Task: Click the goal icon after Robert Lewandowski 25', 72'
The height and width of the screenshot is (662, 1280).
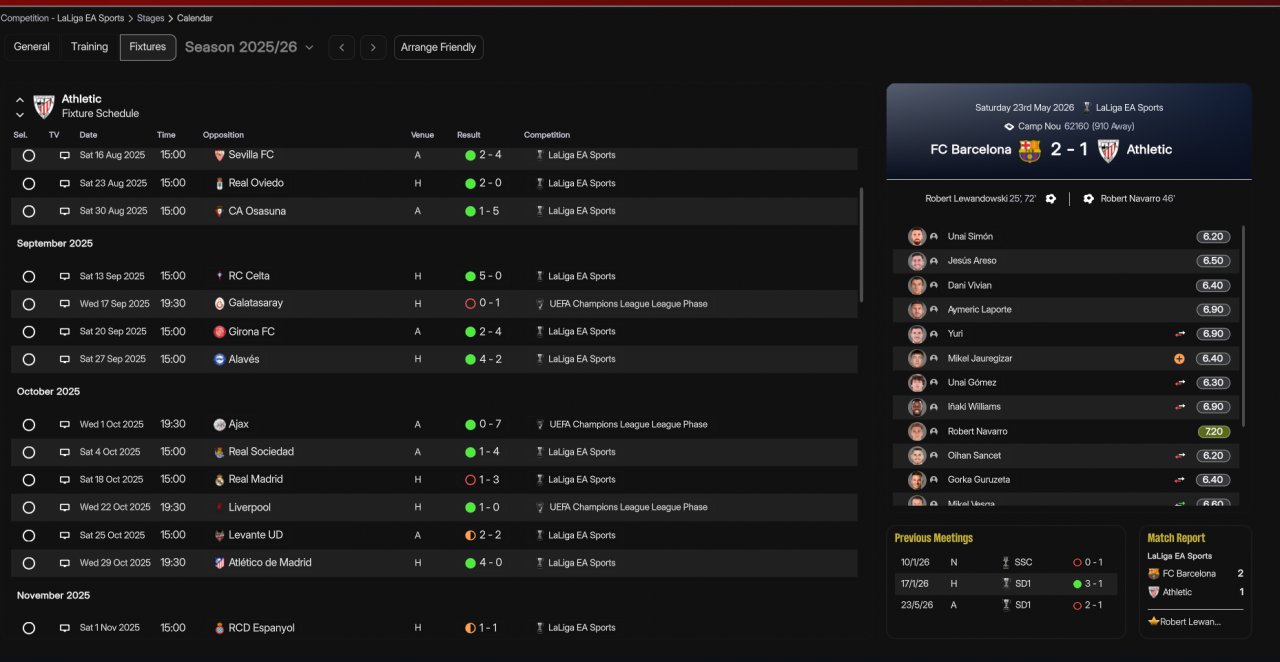Action: coord(1051,199)
